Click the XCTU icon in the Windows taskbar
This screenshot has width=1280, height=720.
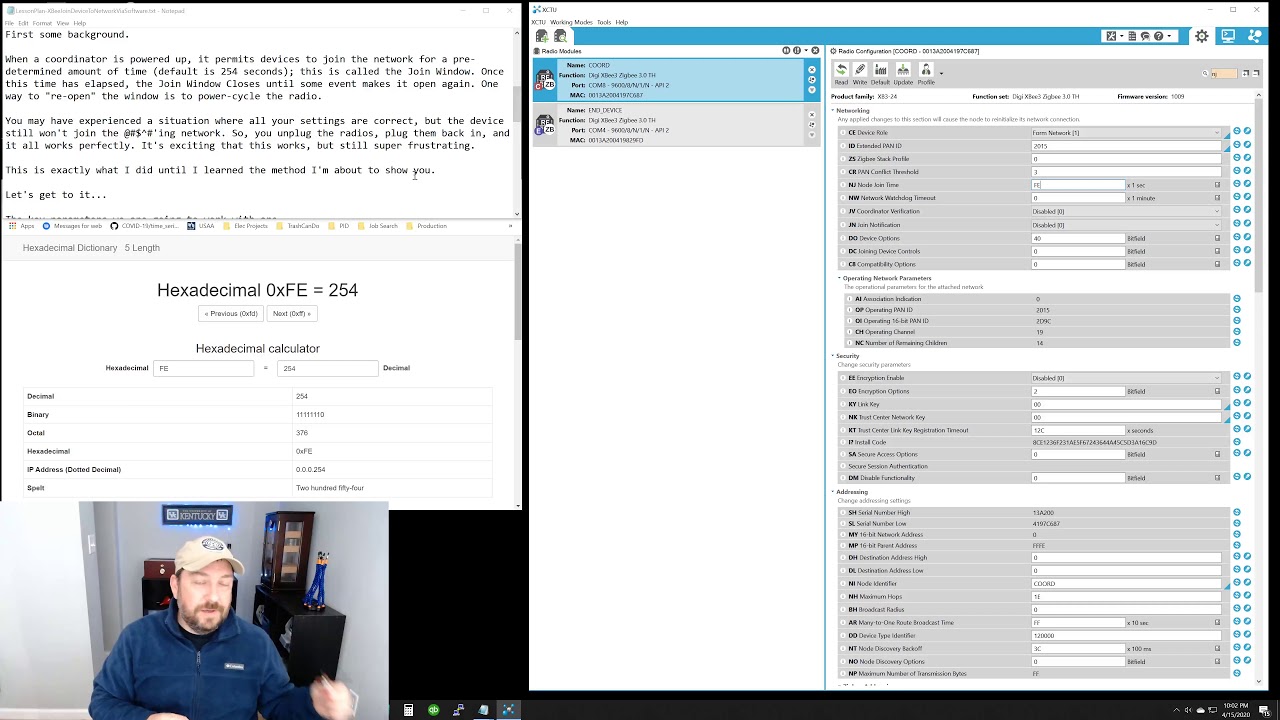pos(508,710)
